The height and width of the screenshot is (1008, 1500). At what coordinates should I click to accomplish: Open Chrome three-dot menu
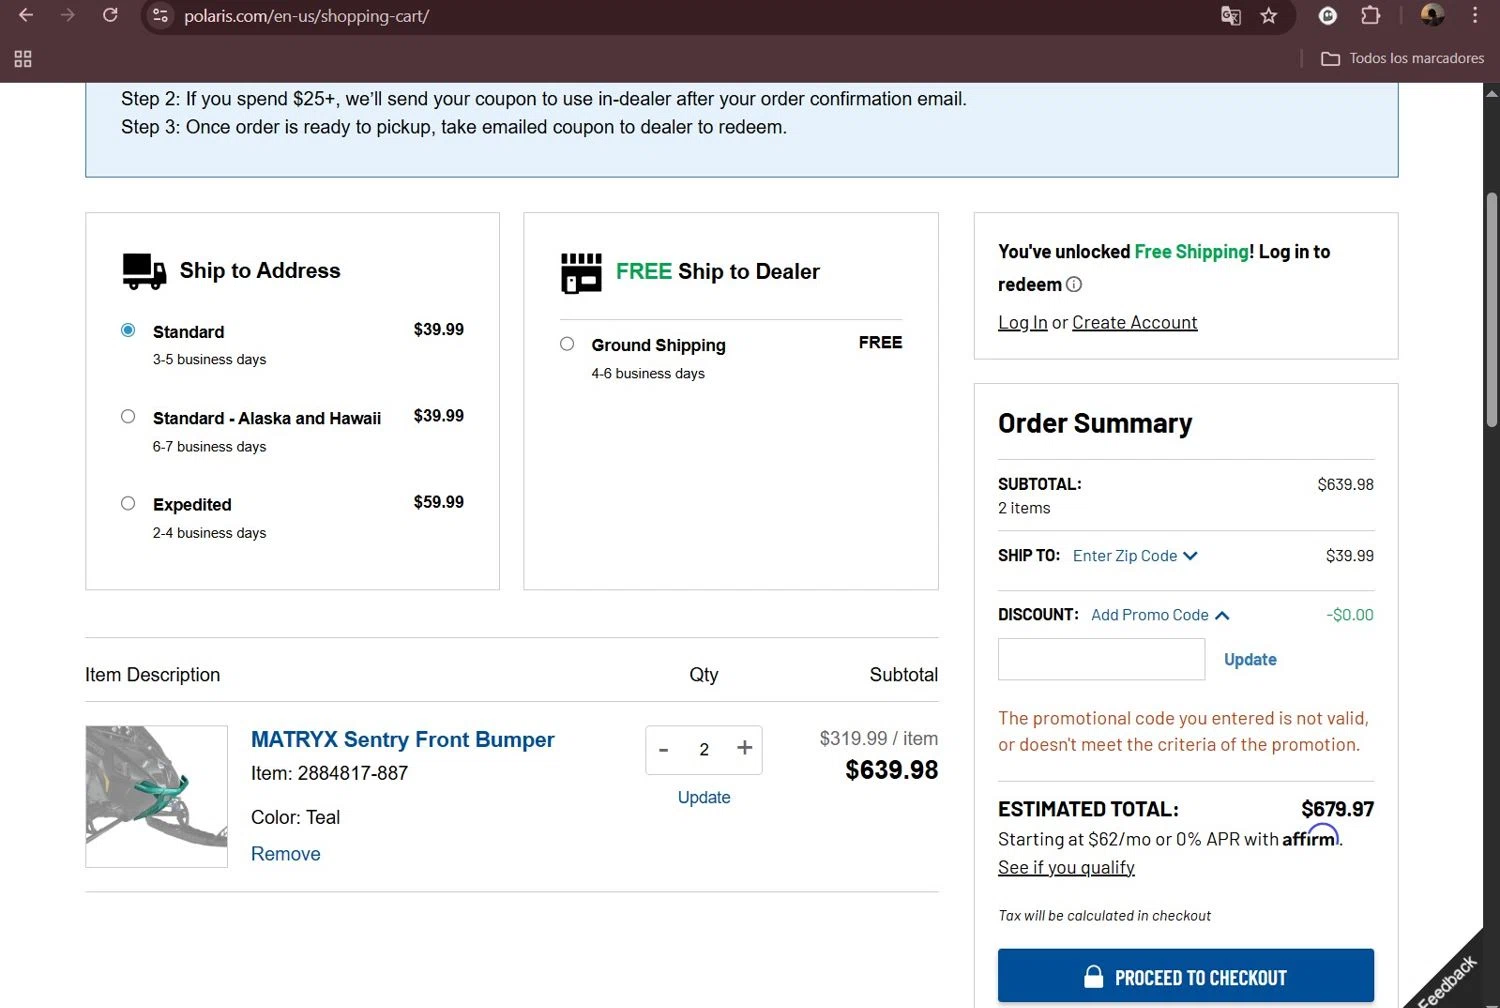[x=1475, y=15]
